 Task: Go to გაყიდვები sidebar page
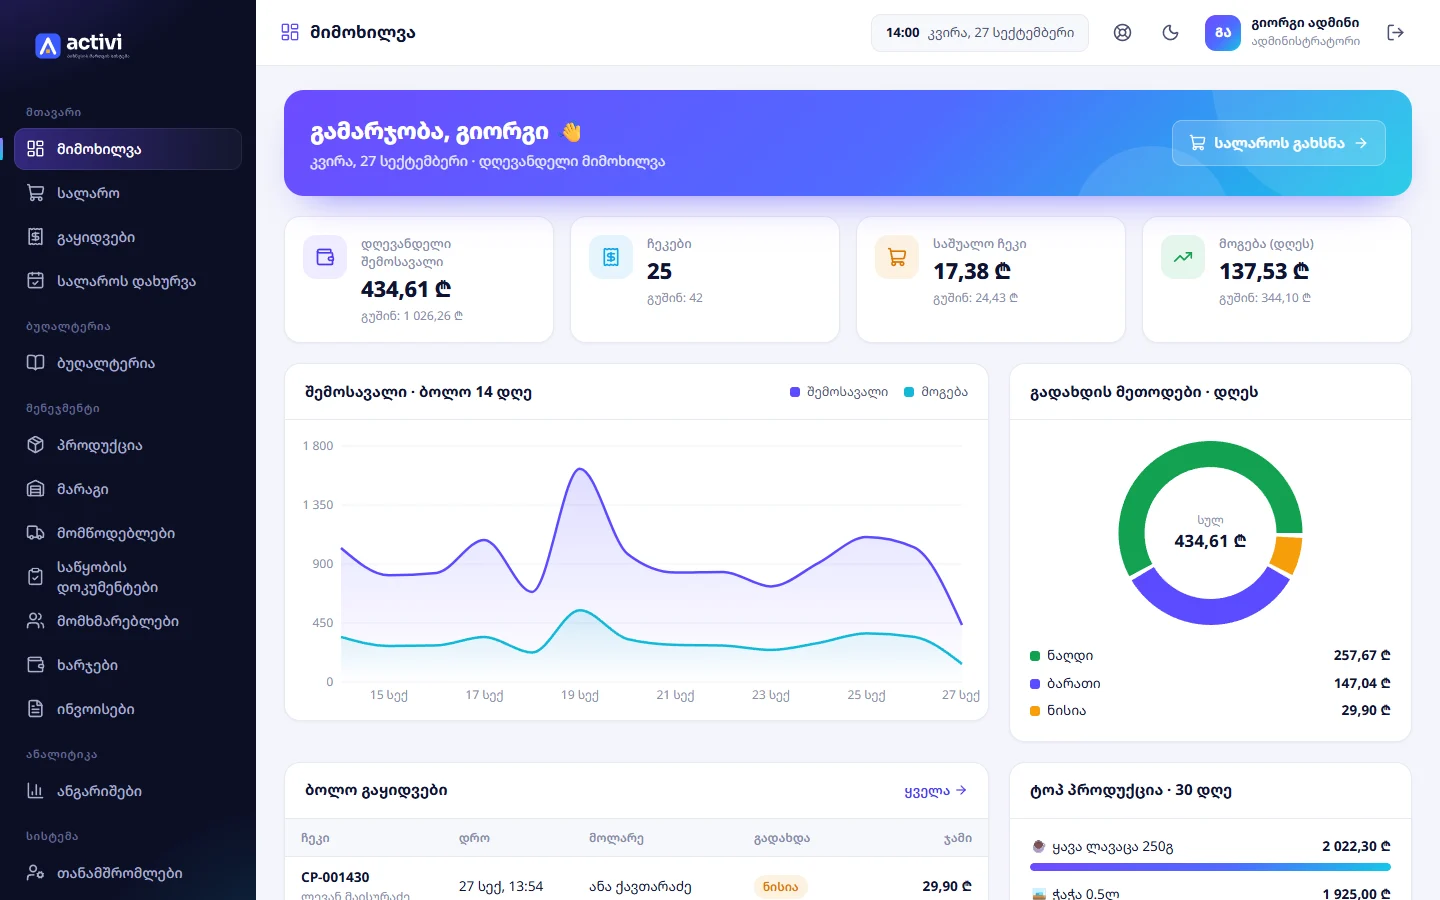point(128,237)
